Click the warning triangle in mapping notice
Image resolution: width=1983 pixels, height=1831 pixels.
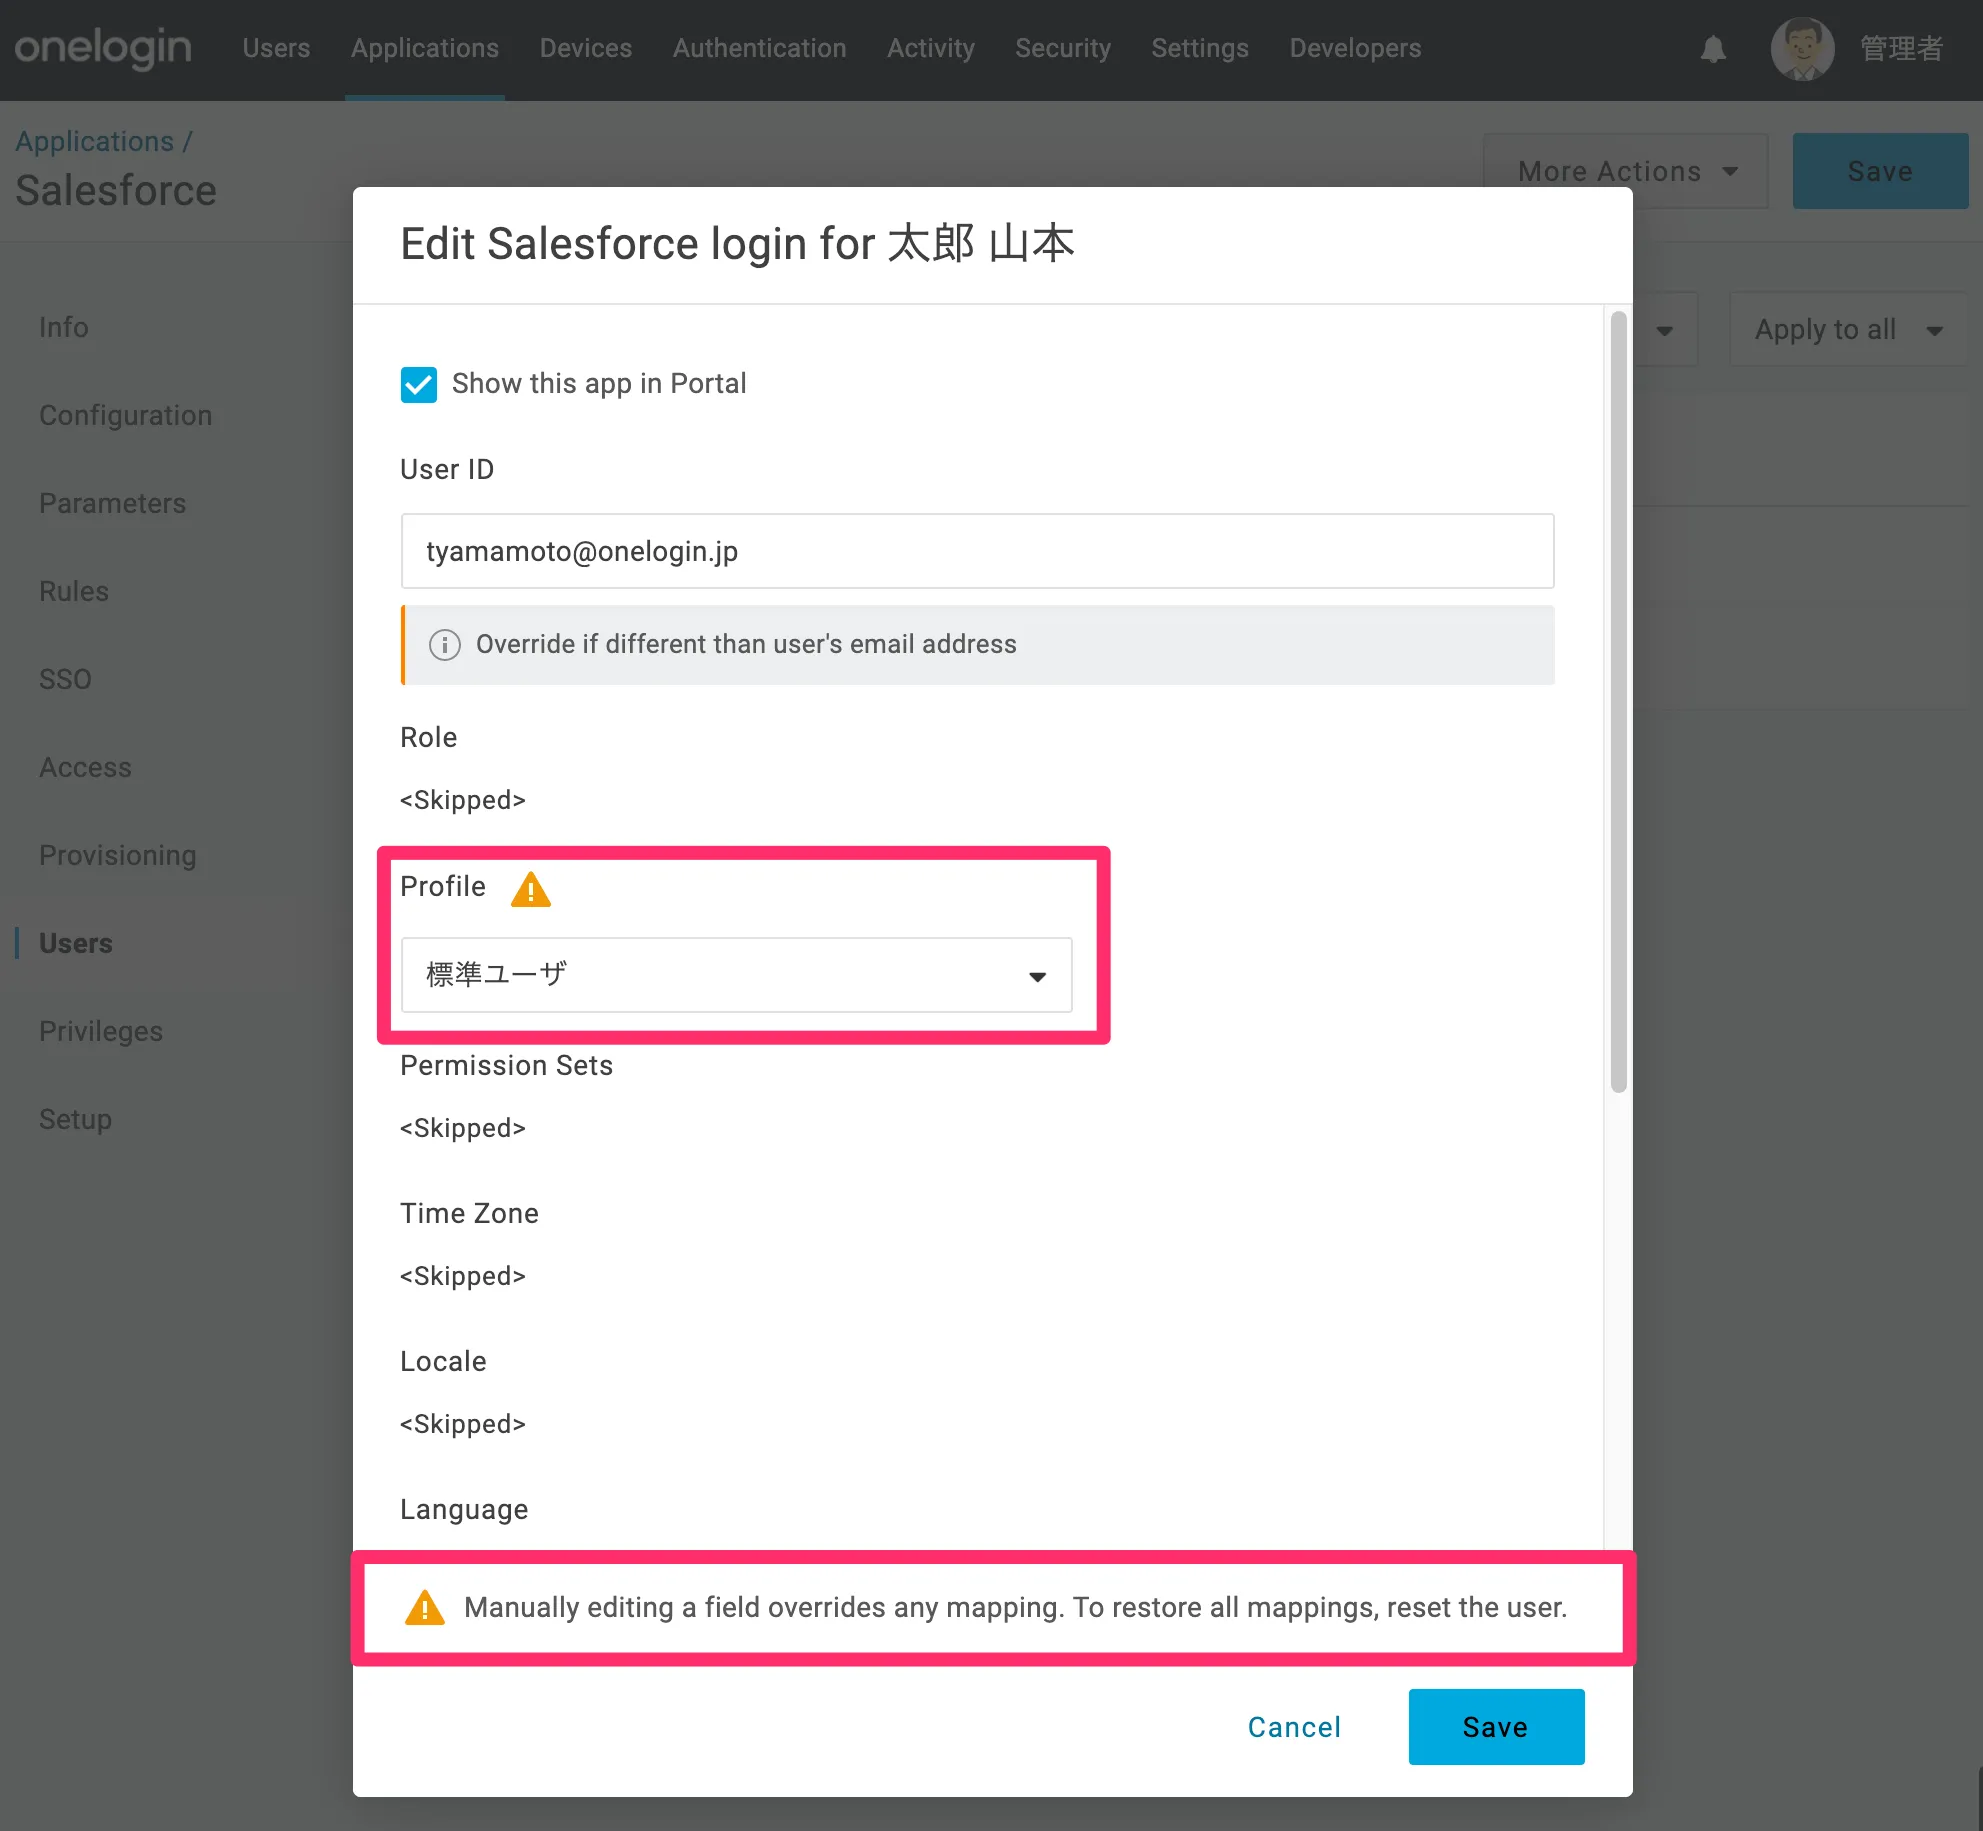(x=424, y=1608)
